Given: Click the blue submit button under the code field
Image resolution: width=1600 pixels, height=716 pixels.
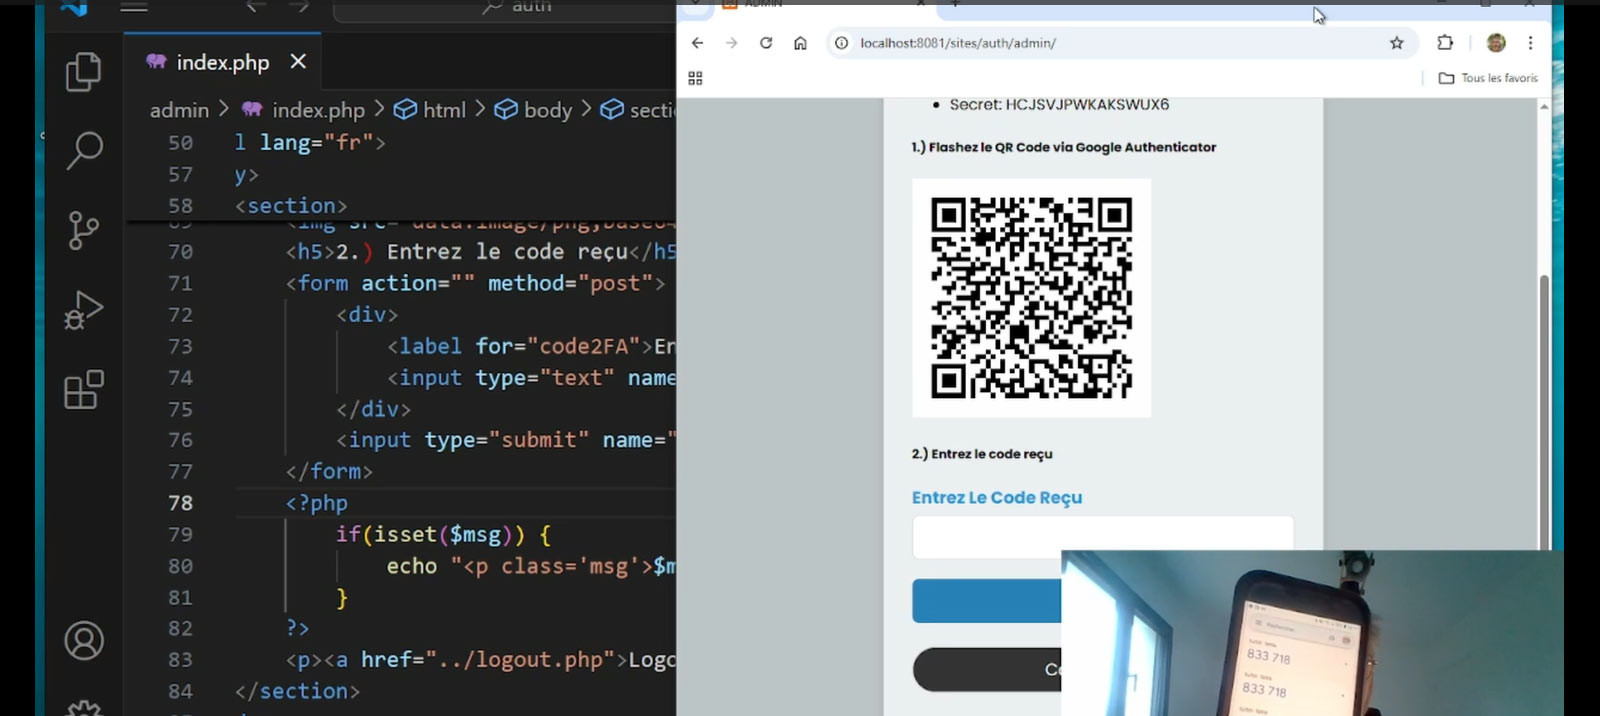Looking at the screenshot, I should pyautogui.click(x=986, y=601).
